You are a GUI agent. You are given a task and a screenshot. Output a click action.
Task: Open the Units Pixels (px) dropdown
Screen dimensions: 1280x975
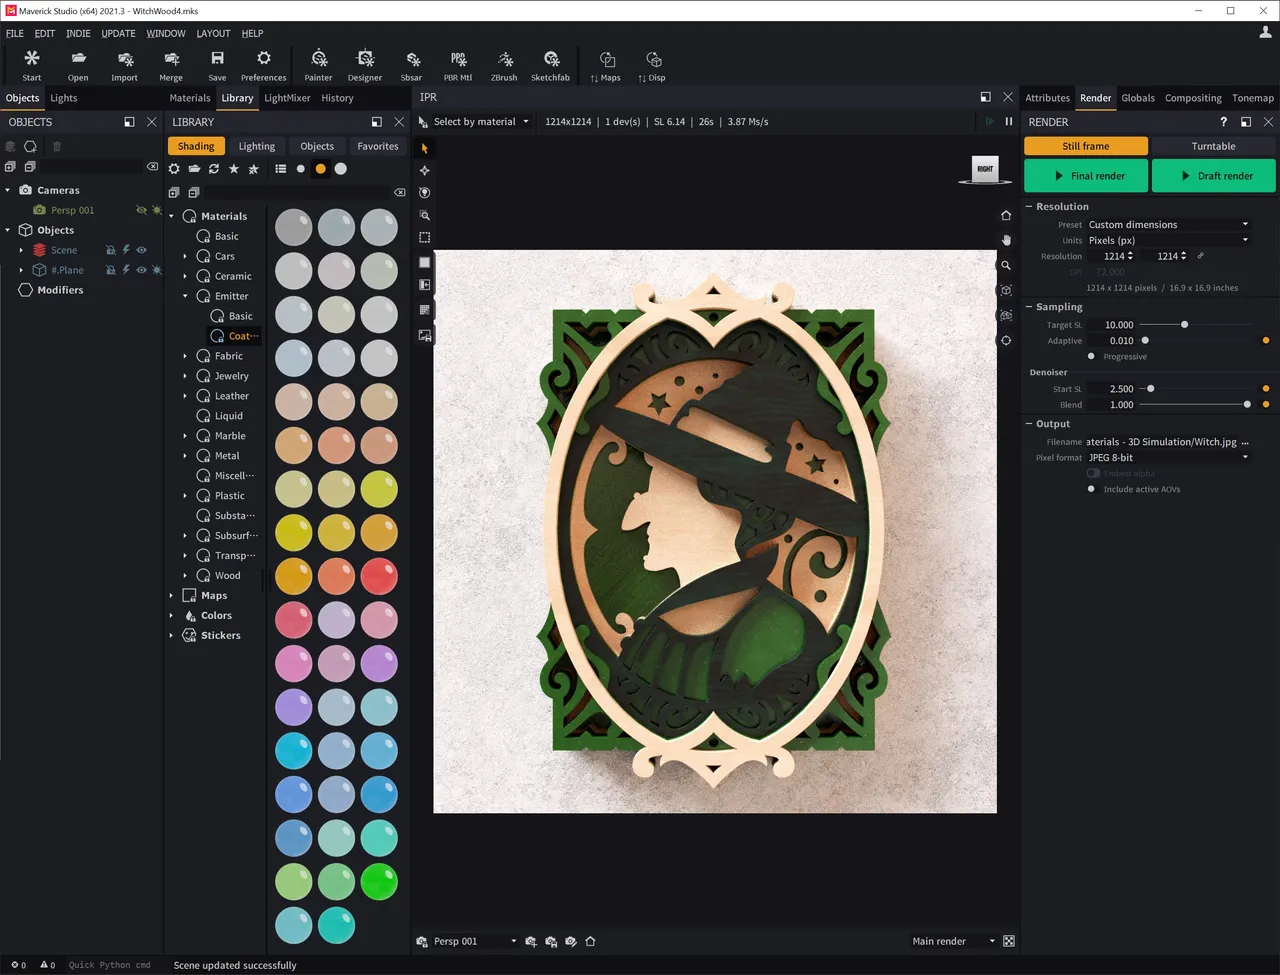(1168, 240)
